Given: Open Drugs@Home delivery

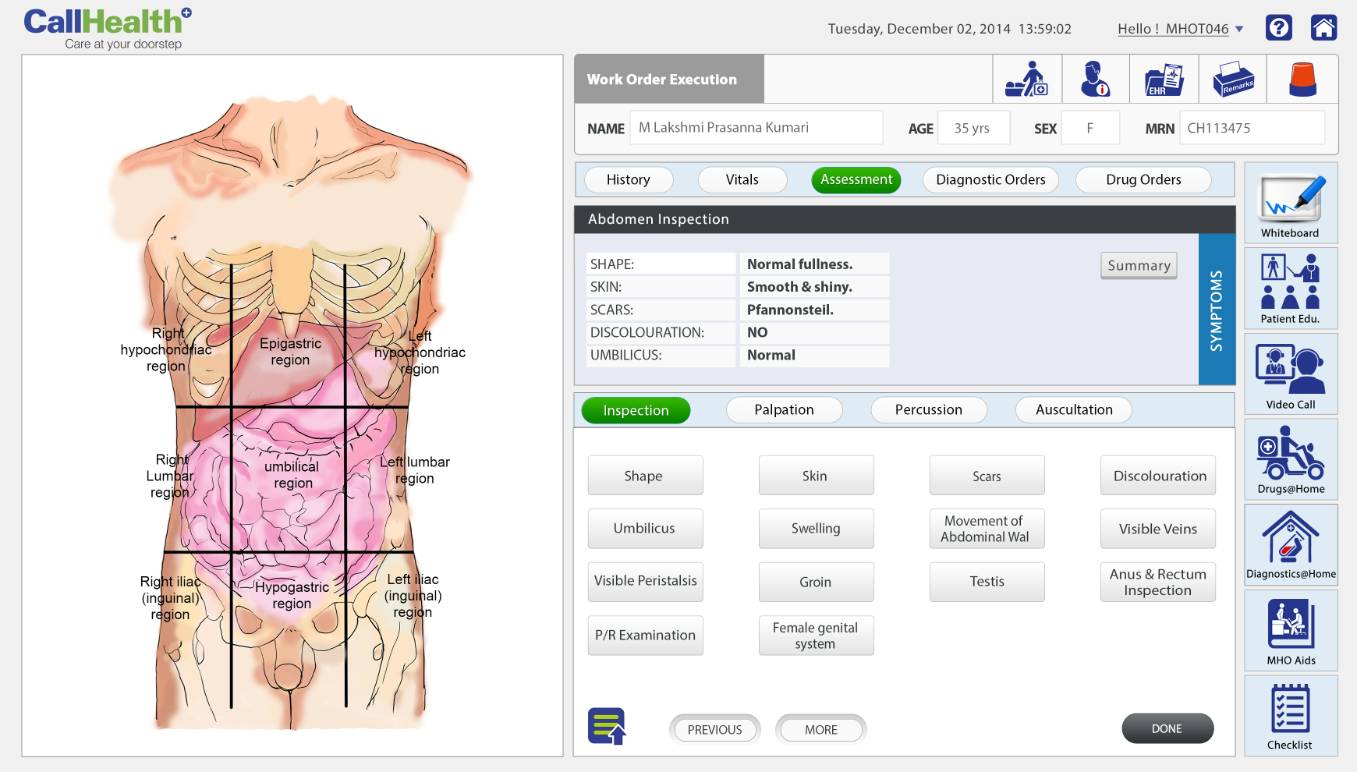Looking at the screenshot, I should 1291,459.
